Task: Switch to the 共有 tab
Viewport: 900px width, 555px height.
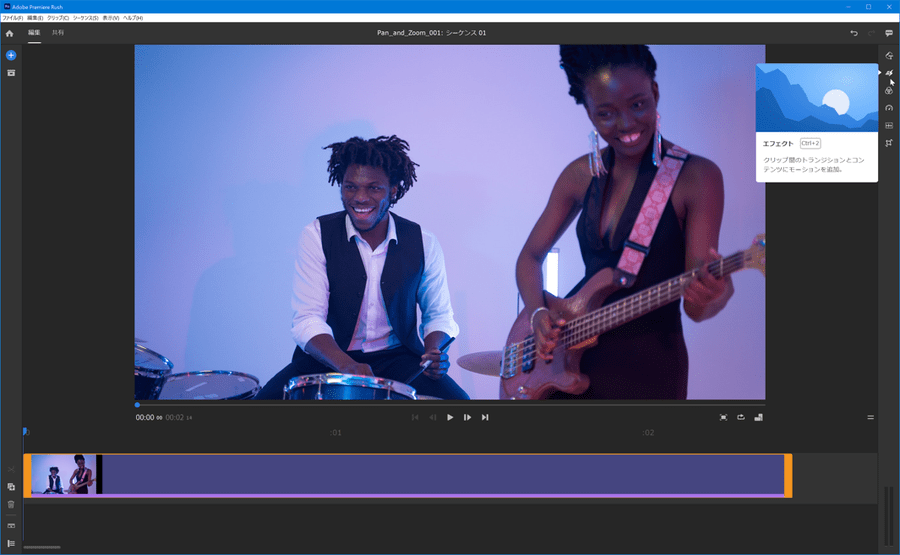Action: tap(58, 33)
